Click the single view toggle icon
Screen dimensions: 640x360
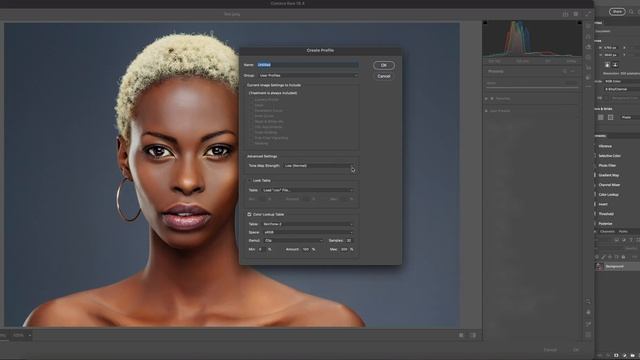pyautogui.click(x=461, y=335)
